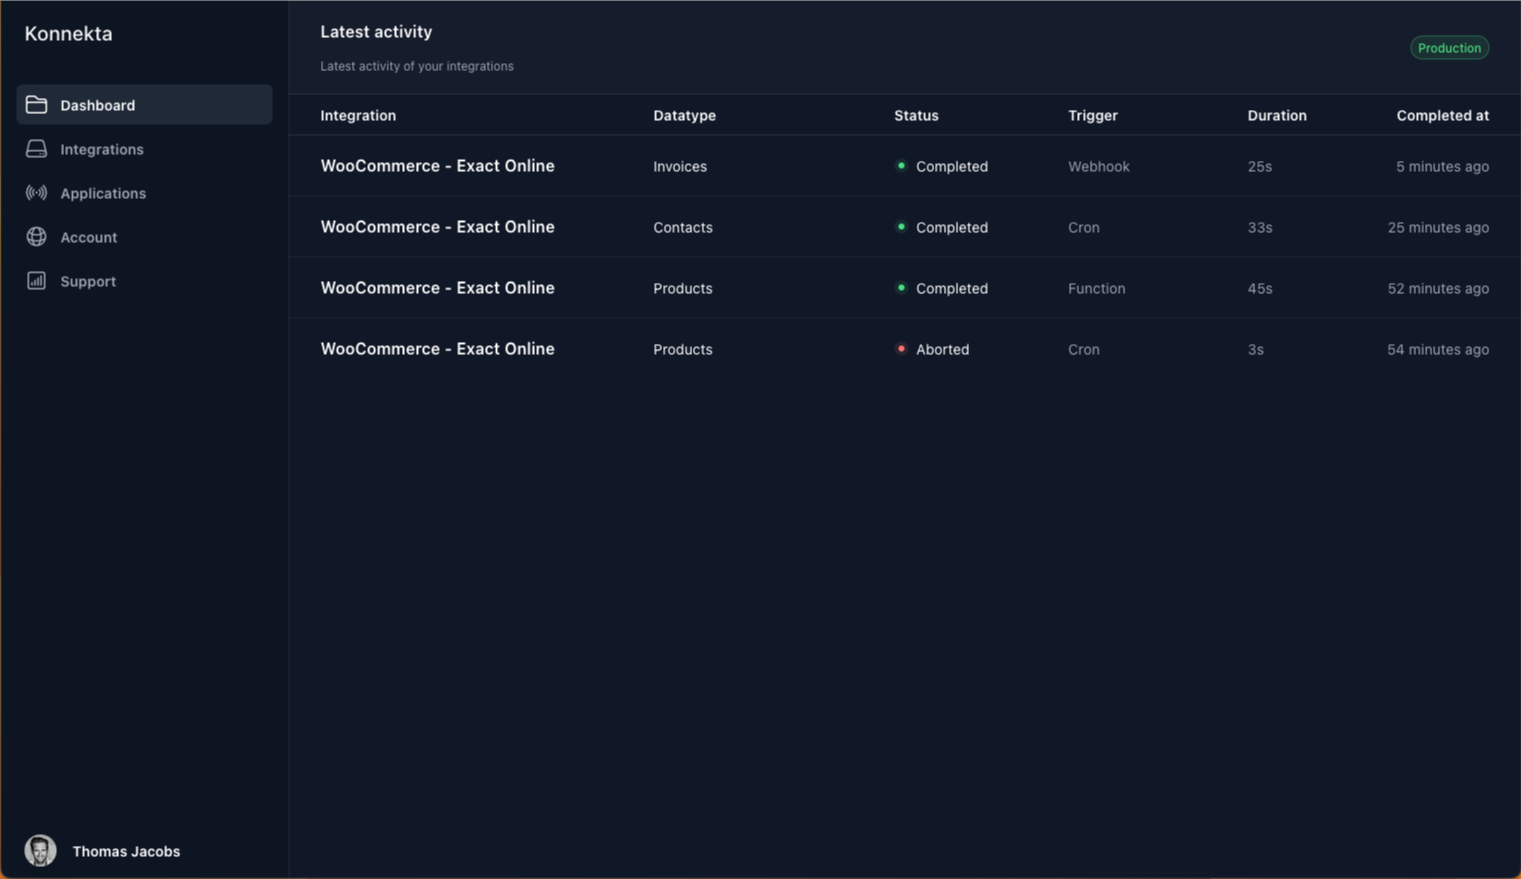Click the Applications signal icon
1521x879 pixels.
coord(36,193)
